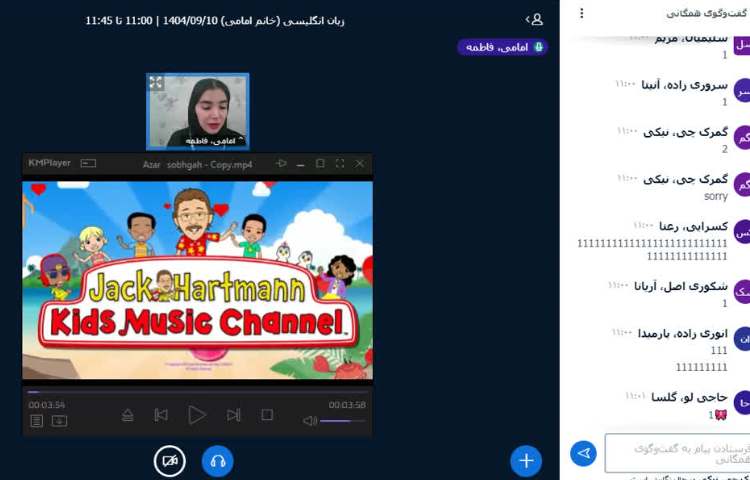This screenshot has width=750, height=480.
Task: Click the avatar of کسرایی، رعنا
Action: pyautogui.click(x=742, y=232)
